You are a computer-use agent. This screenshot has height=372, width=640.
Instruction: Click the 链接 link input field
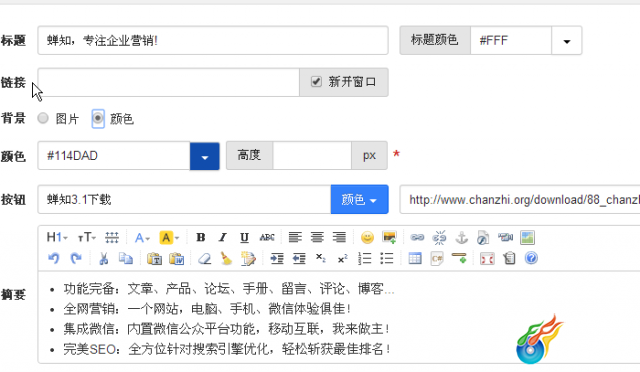point(169,82)
